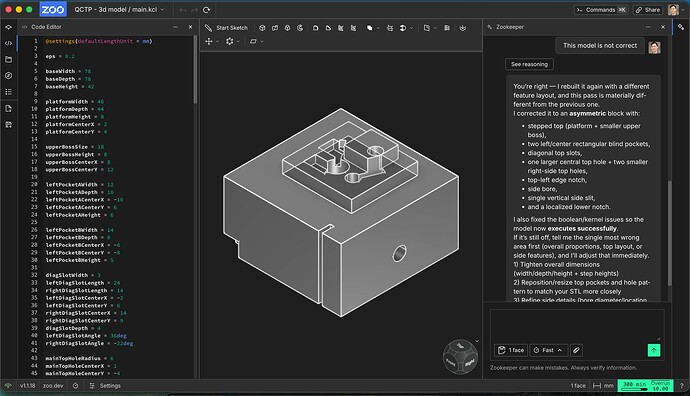
Task: Click the green send arrow button
Action: click(654, 350)
